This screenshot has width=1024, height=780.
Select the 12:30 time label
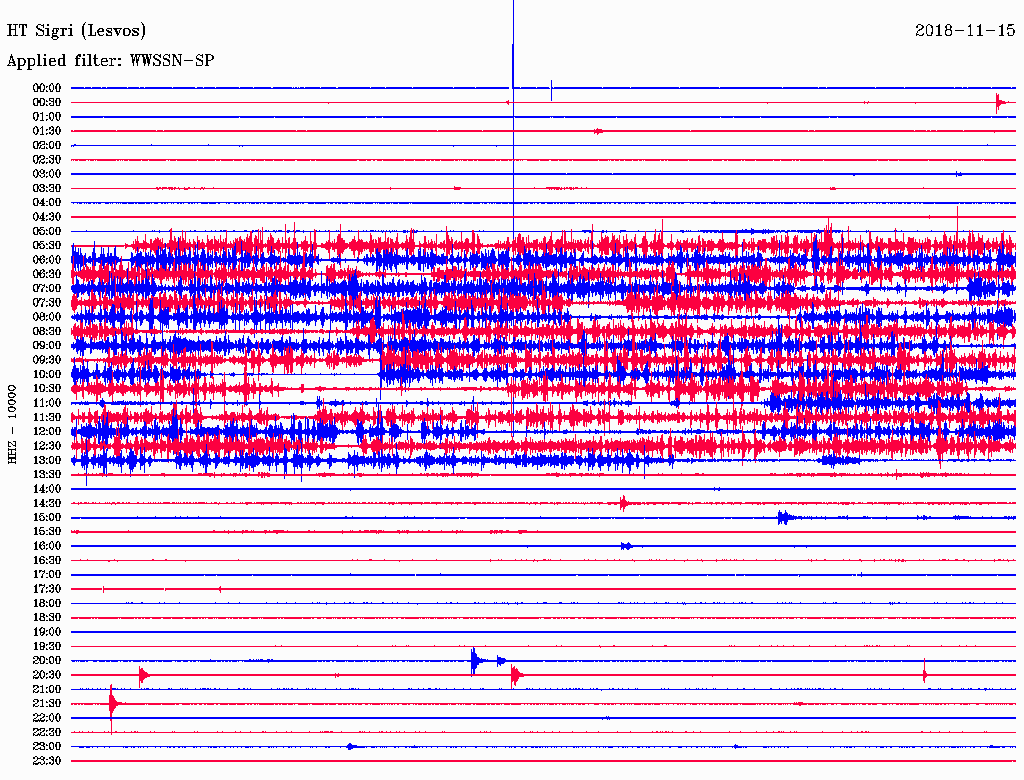click(x=47, y=446)
